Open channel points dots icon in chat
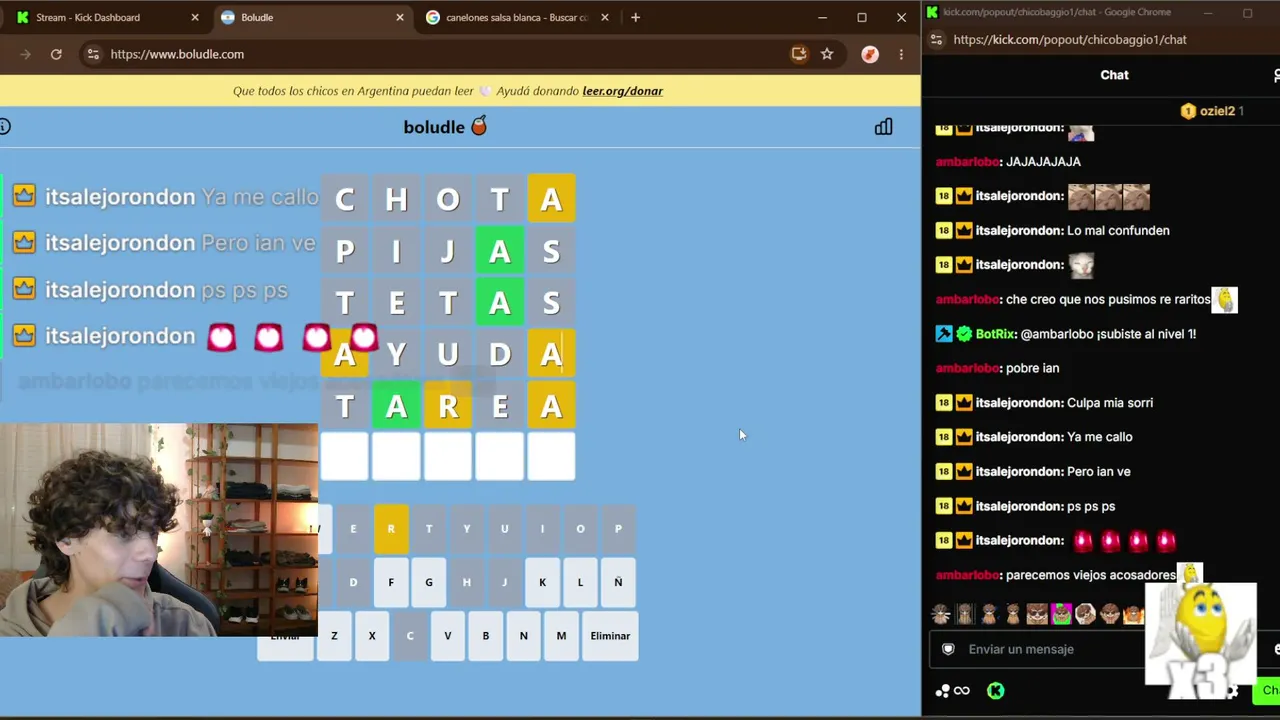Viewport: 1280px width, 720px height. [x=942, y=691]
